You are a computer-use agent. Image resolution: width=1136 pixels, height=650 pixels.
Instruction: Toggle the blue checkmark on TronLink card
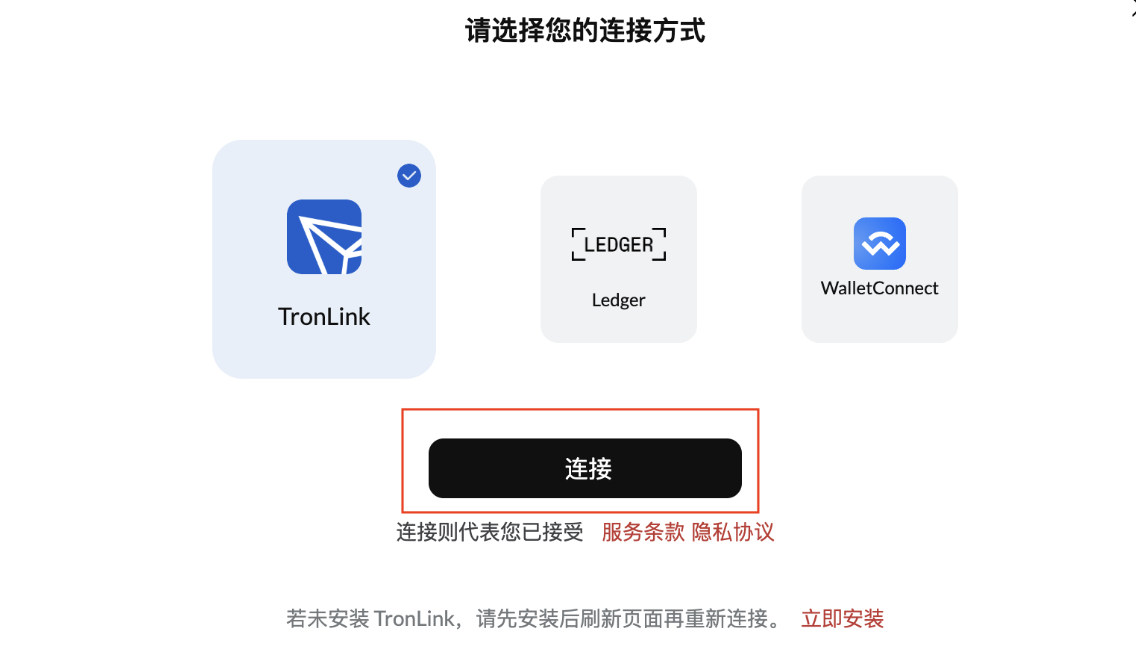click(x=409, y=175)
